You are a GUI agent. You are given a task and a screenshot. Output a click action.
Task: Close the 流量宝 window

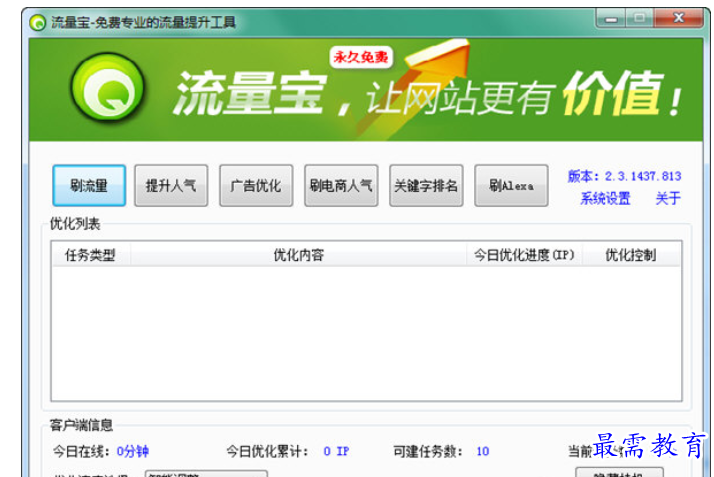(678, 18)
